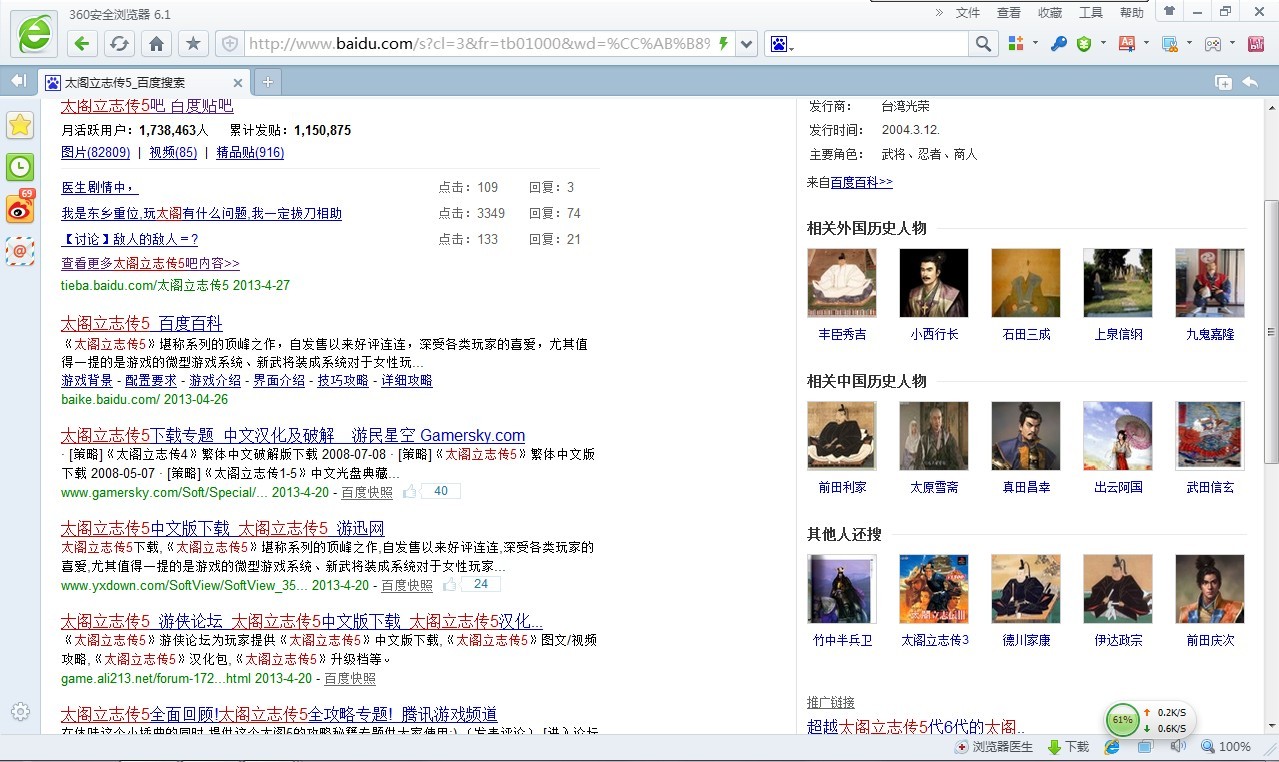The height and width of the screenshot is (762, 1279).
Task: Click 太阁立志传3 cover thumbnail
Action: click(x=934, y=589)
